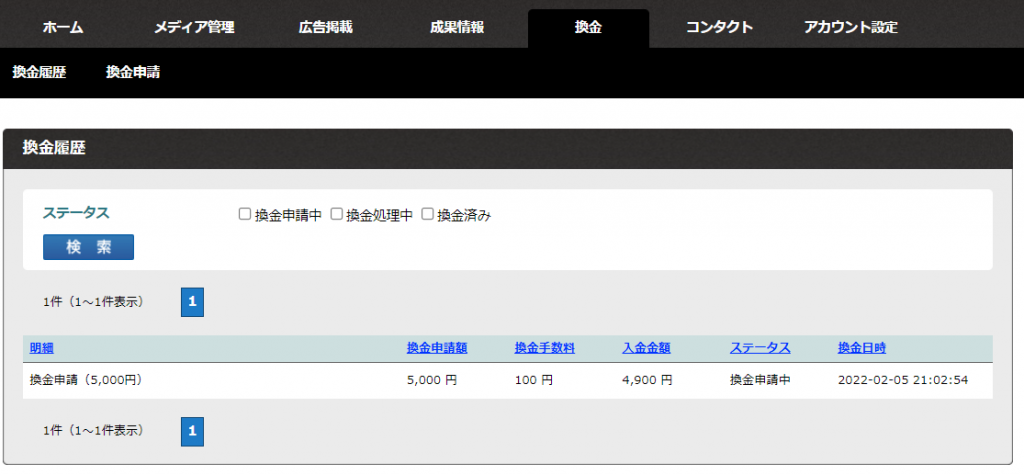1024x475 pixels.
Task: Select the 換金 tab
Action: click(x=588, y=28)
